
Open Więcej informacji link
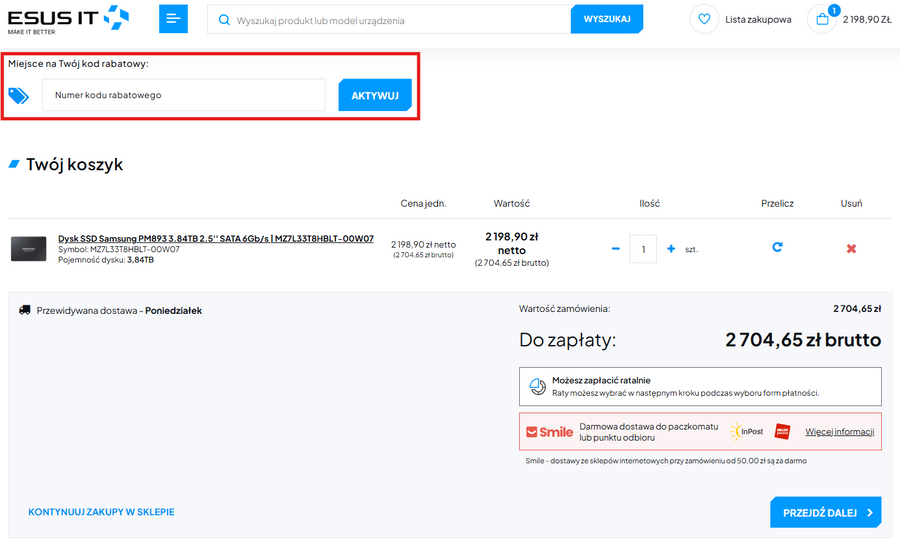pos(839,432)
